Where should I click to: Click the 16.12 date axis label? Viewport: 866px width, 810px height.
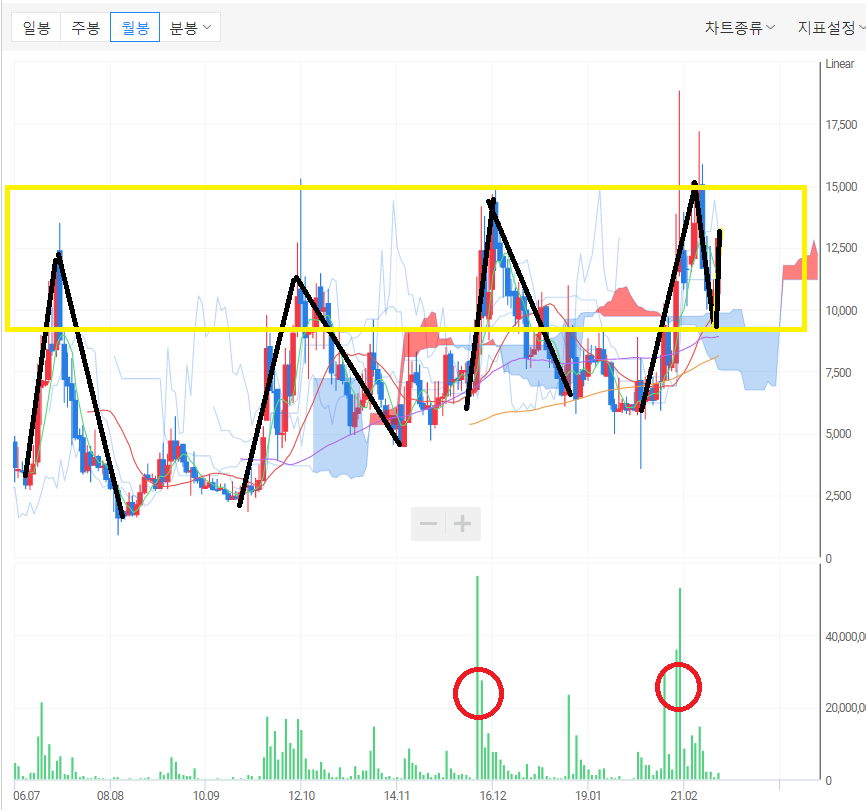(x=493, y=796)
